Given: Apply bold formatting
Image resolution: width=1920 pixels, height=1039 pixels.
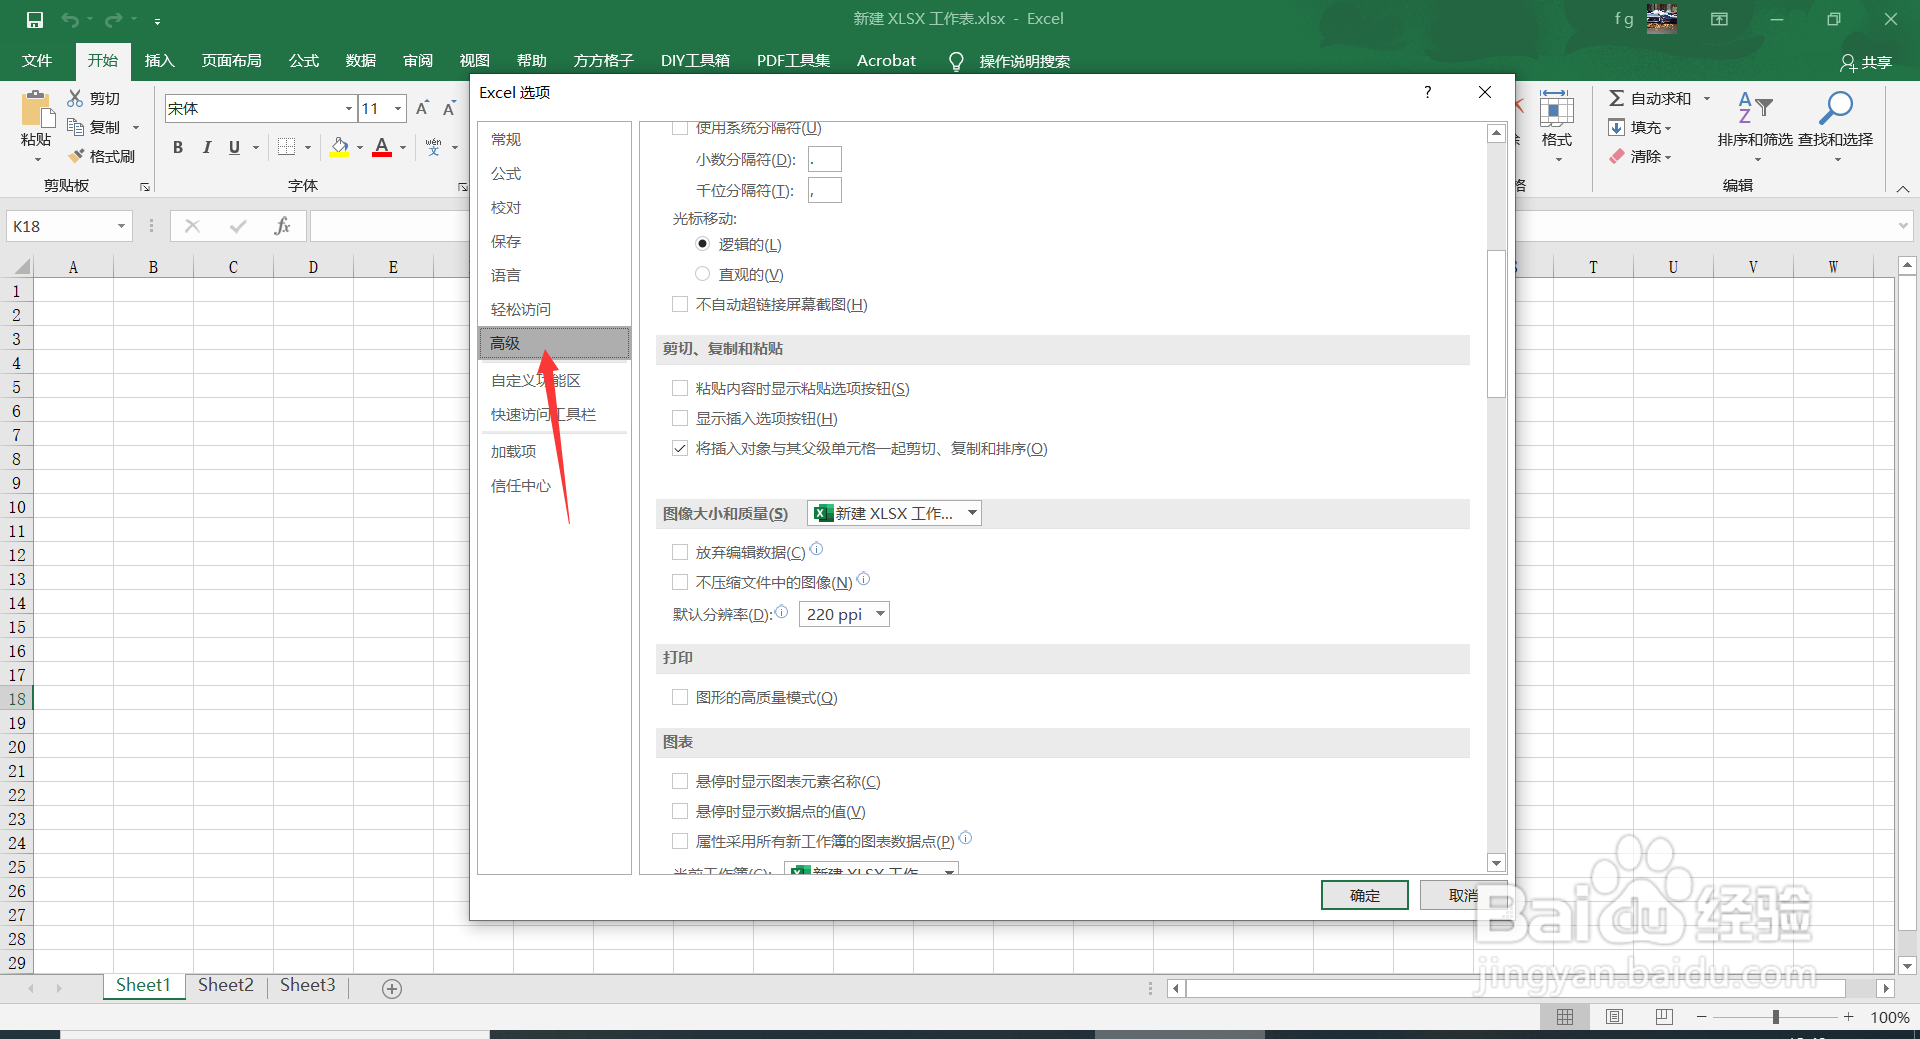Looking at the screenshot, I should tap(178, 147).
